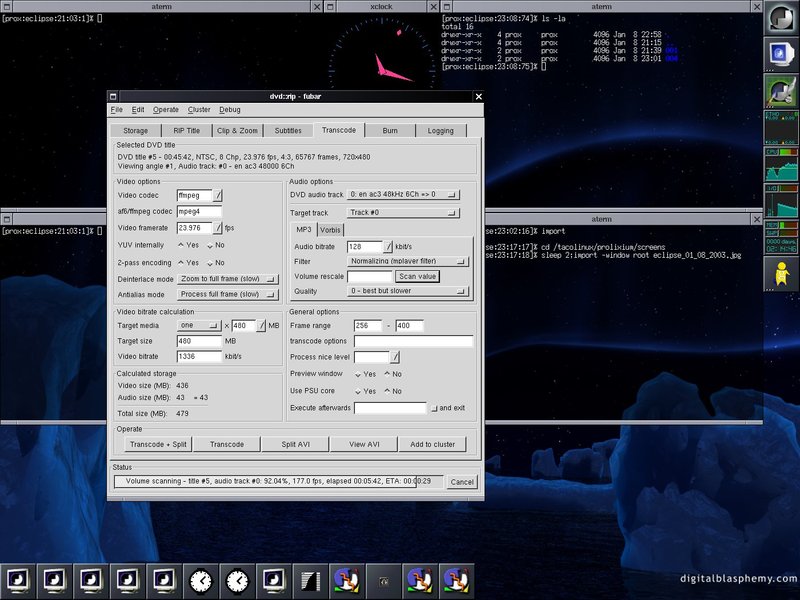Click the volume scanning progress bar
800x600 pixels.
[278, 482]
